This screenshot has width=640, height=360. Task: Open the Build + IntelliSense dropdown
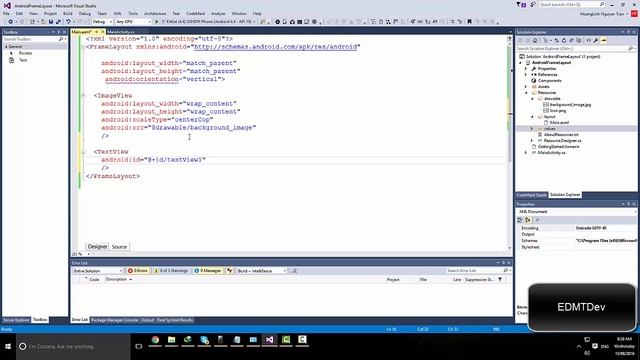pos(262,271)
